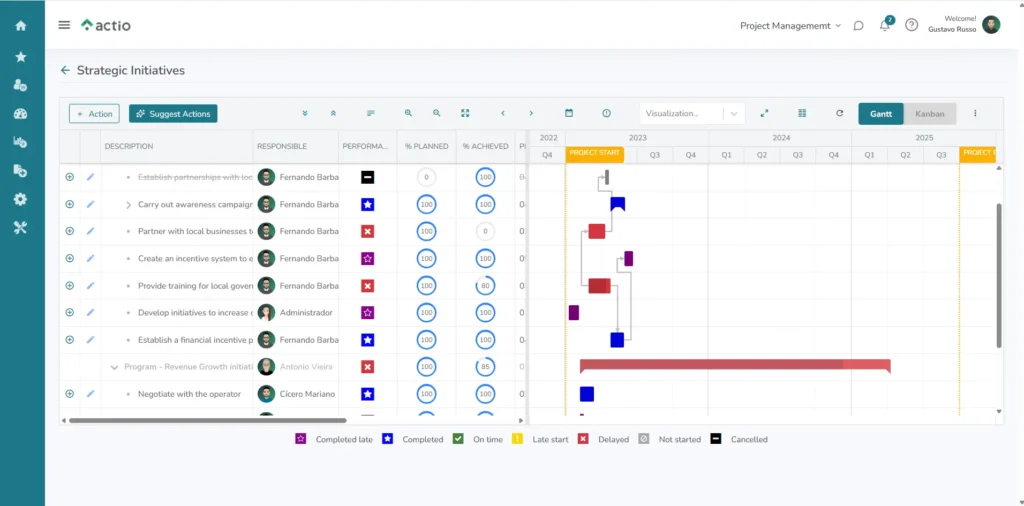This screenshot has height=506, width=1024.
Task: Select the Gantt view toggle
Action: click(881, 114)
